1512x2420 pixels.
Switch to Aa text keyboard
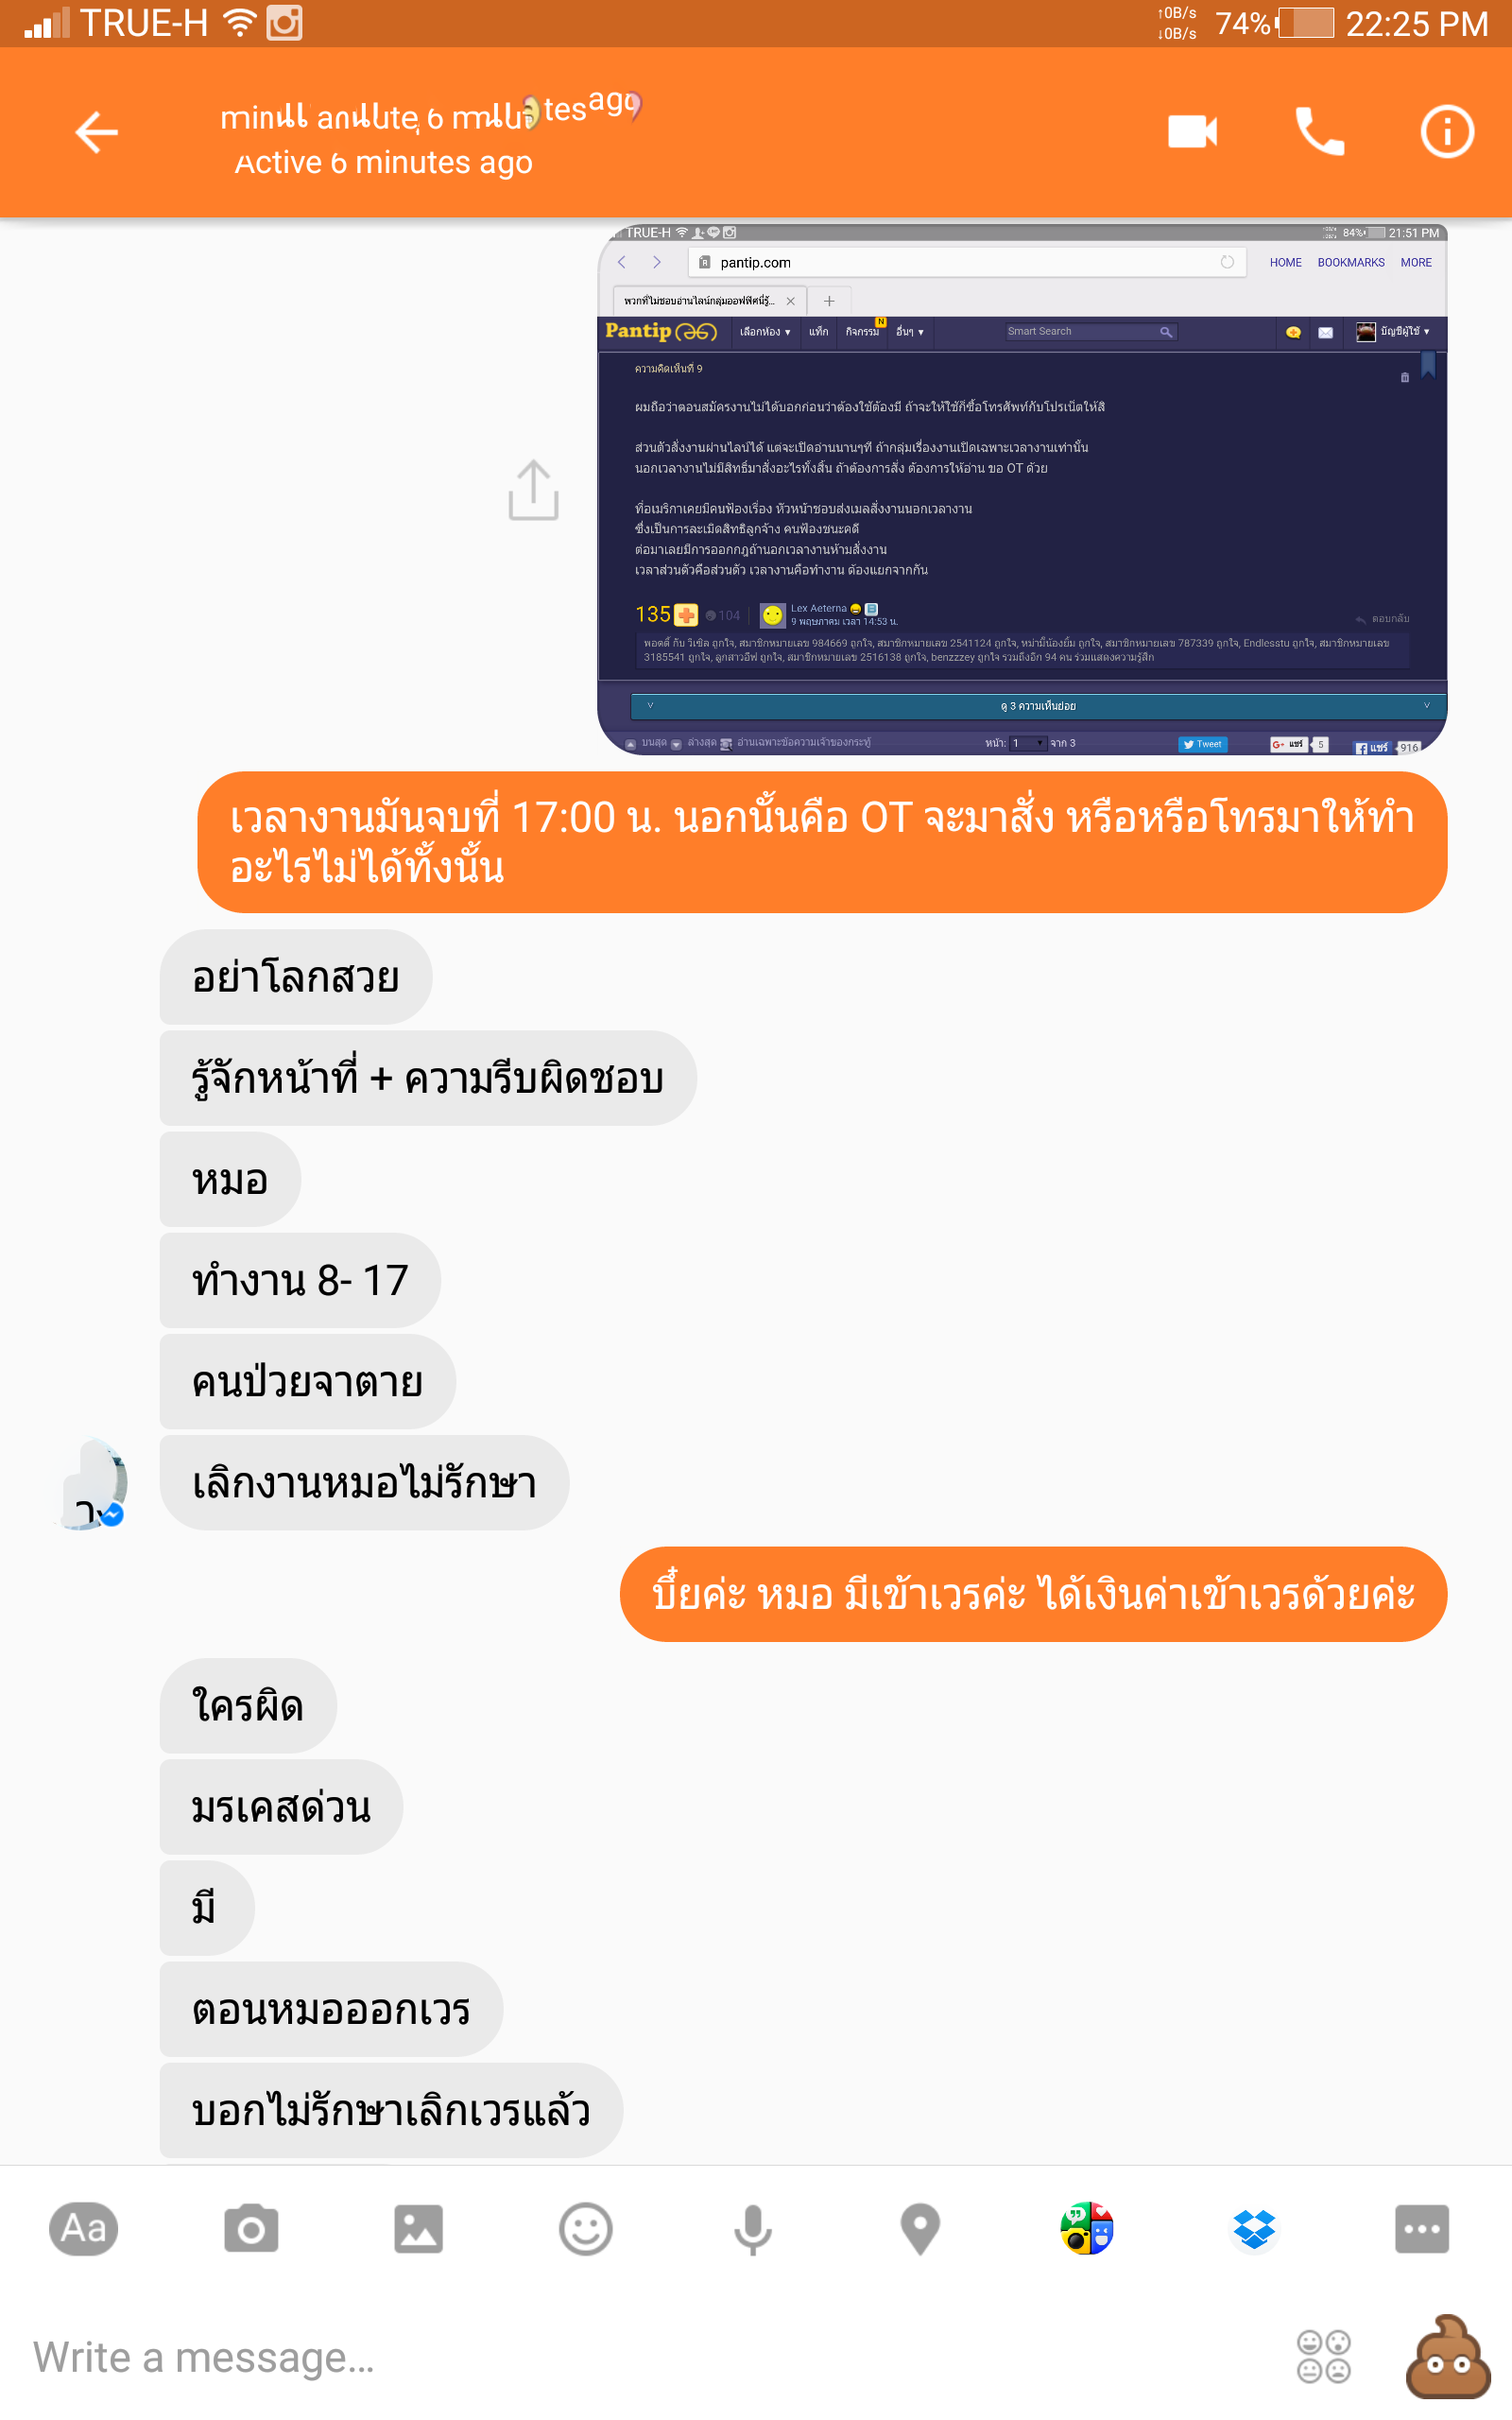pos(84,2228)
